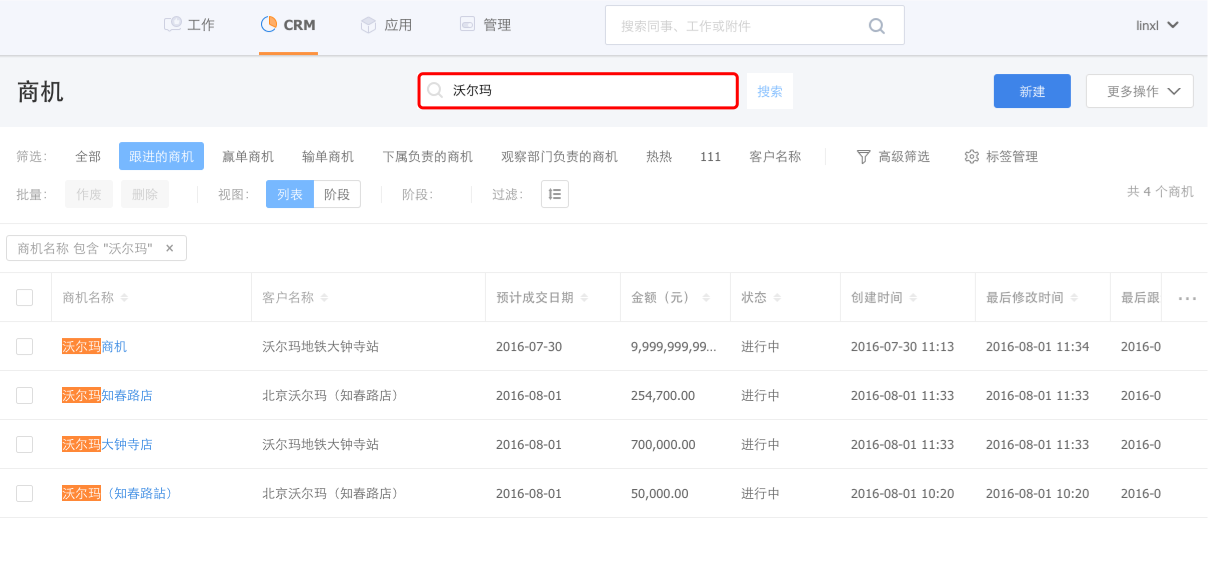Open the 管理 tab
Image resolution: width=1208 pixels, height=572 pixels.
point(485,25)
